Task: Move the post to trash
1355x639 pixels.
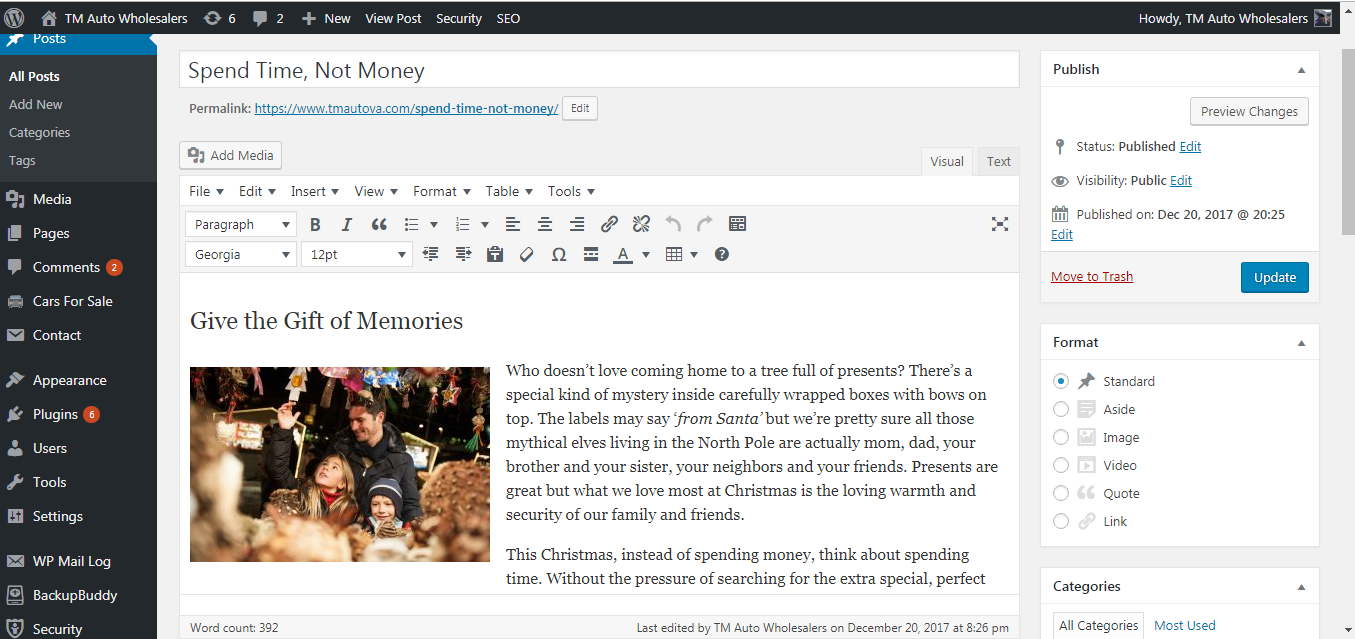Action: [x=1092, y=276]
